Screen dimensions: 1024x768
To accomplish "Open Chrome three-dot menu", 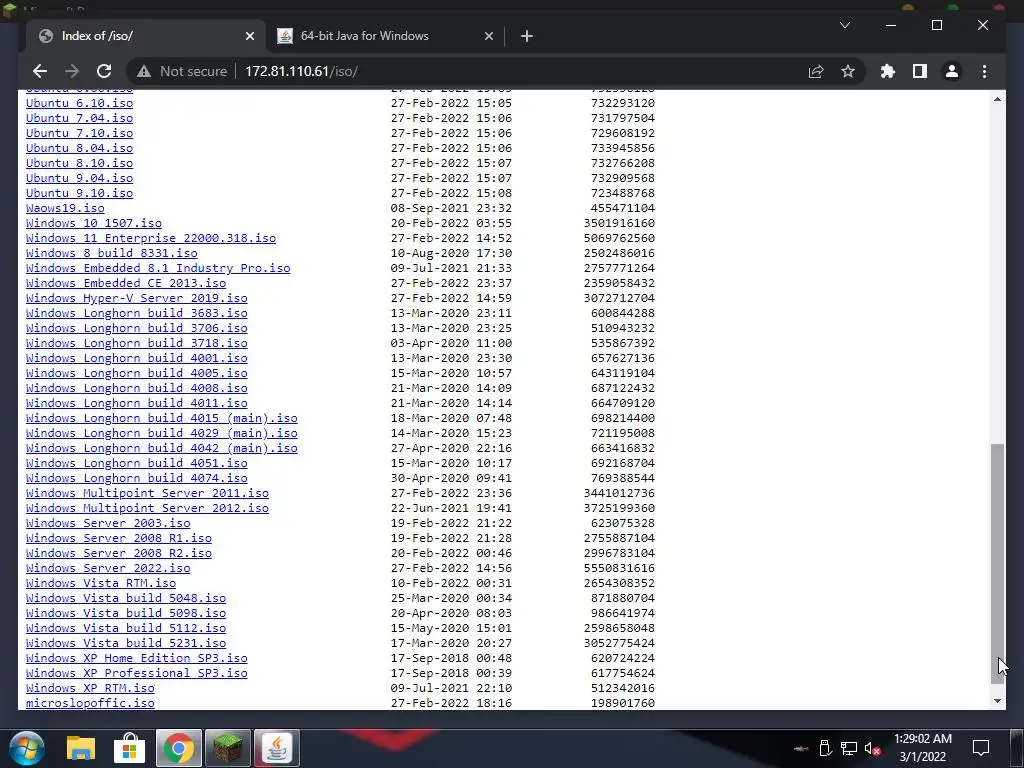I will coord(984,71).
